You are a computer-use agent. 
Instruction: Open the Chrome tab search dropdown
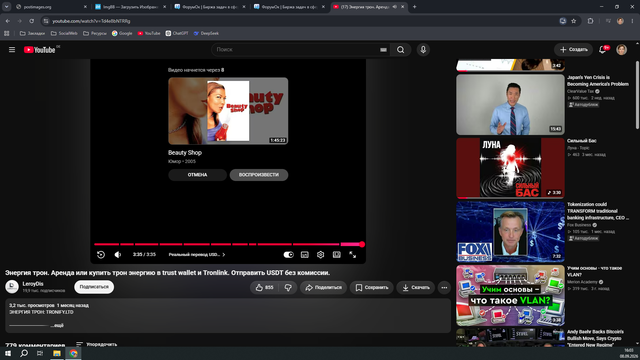point(7,7)
